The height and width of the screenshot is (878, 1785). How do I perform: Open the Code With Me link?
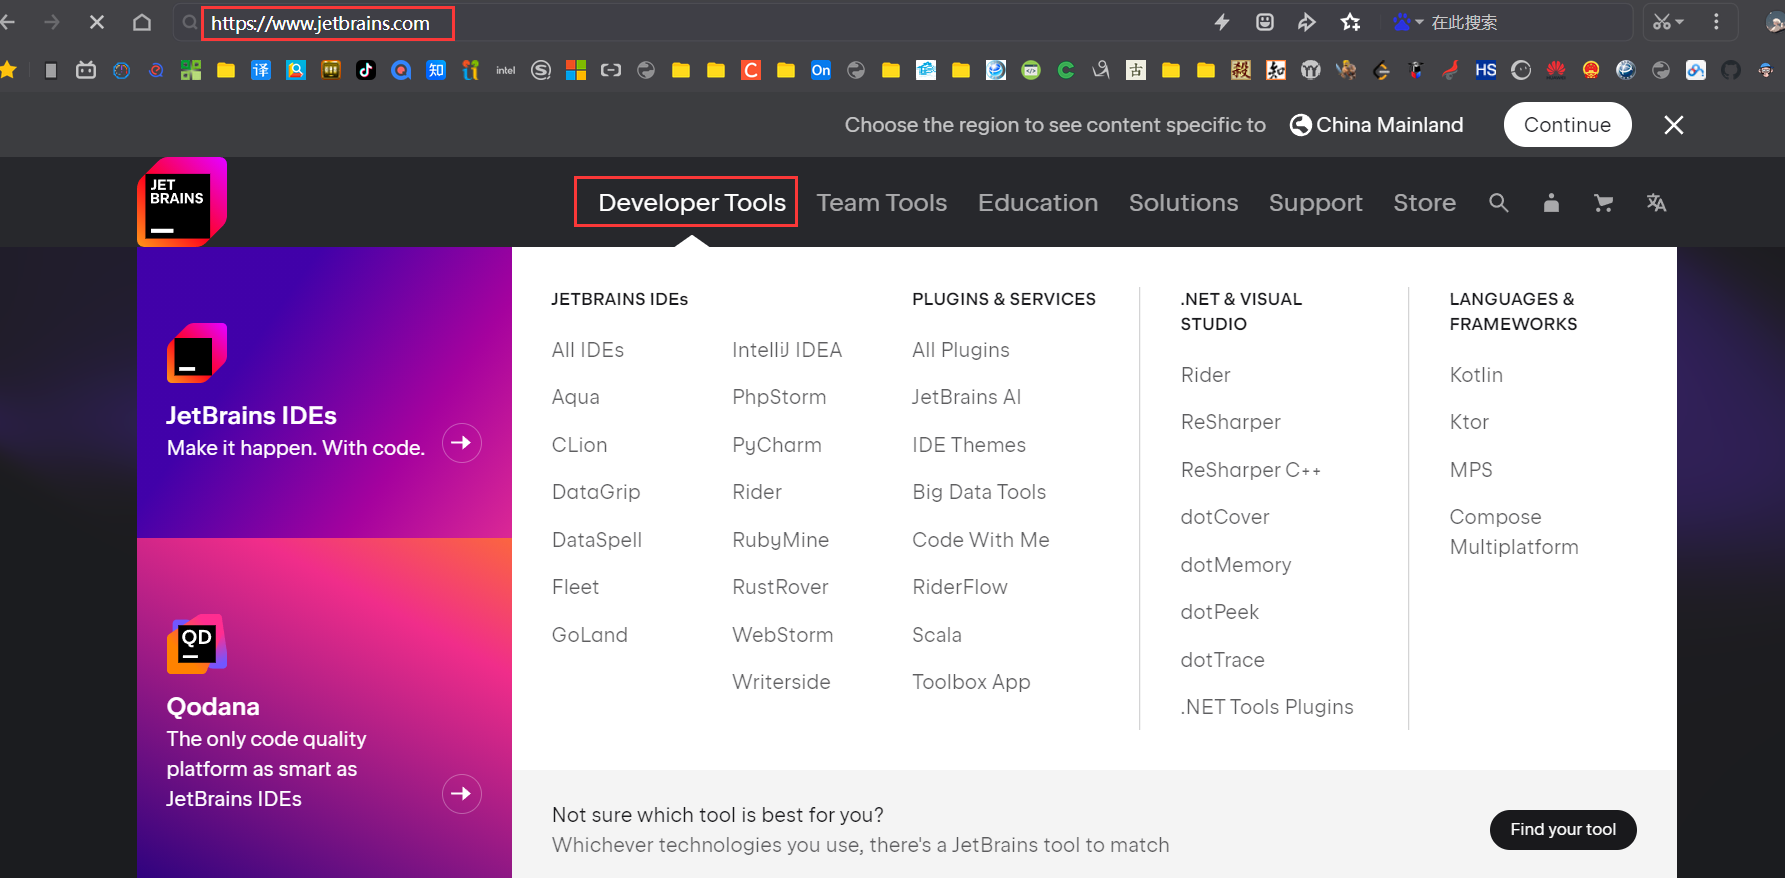point(980,540)
